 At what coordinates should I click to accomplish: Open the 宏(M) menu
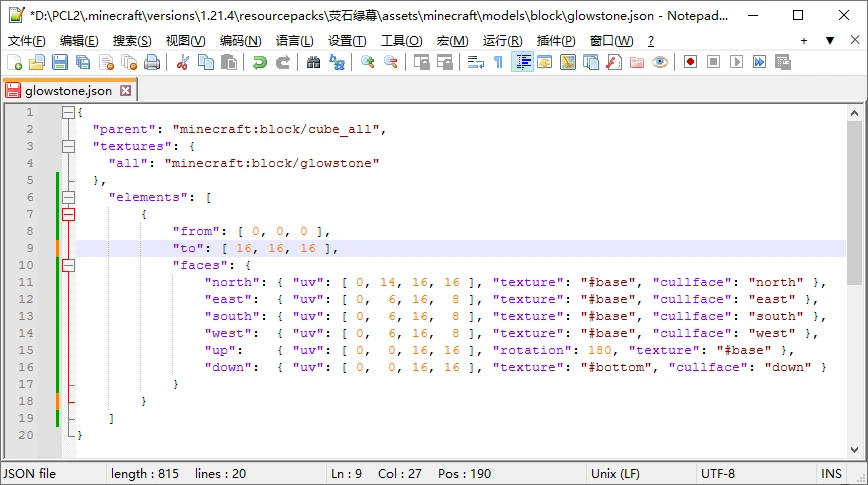452,40
